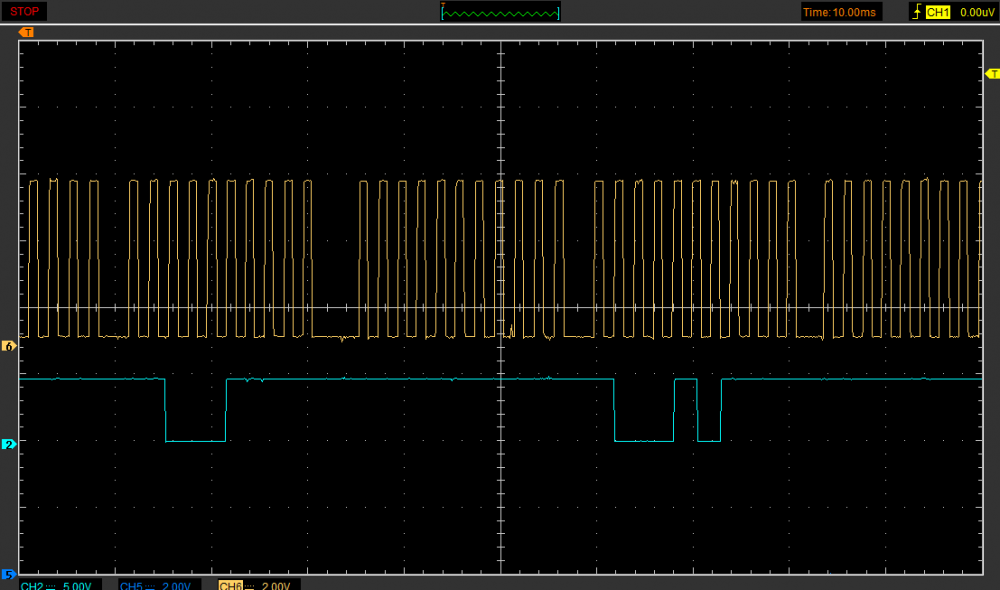Image resolution: width=1000 pixels, height=590 pixels.
Task: Click the rising-edge trigger slope icon
Action: click(915, 12)
